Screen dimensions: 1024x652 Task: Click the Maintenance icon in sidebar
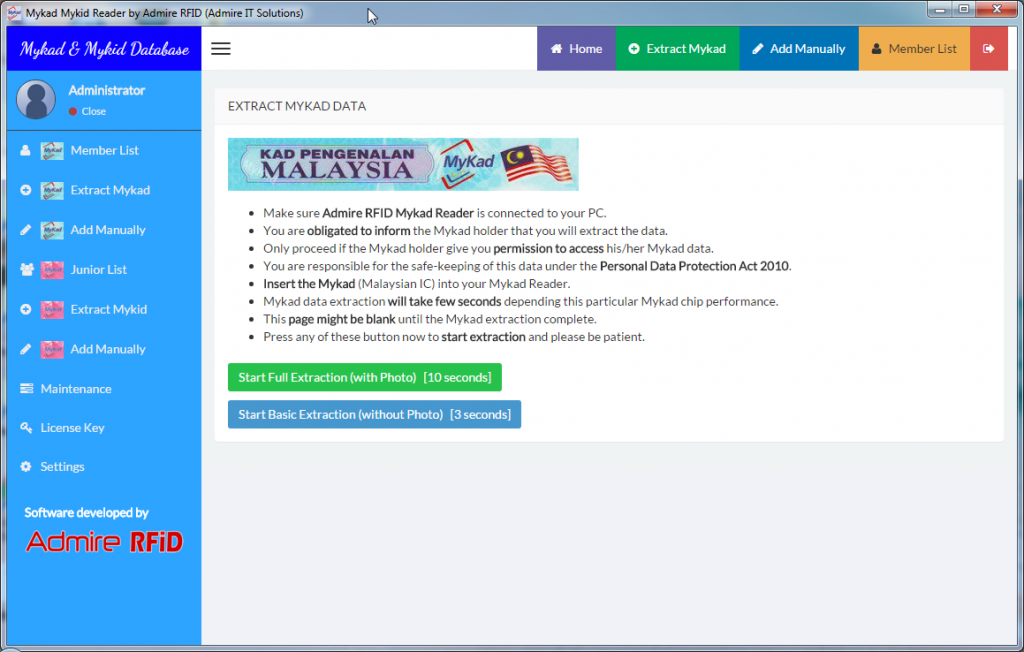(x=26, y=389)
